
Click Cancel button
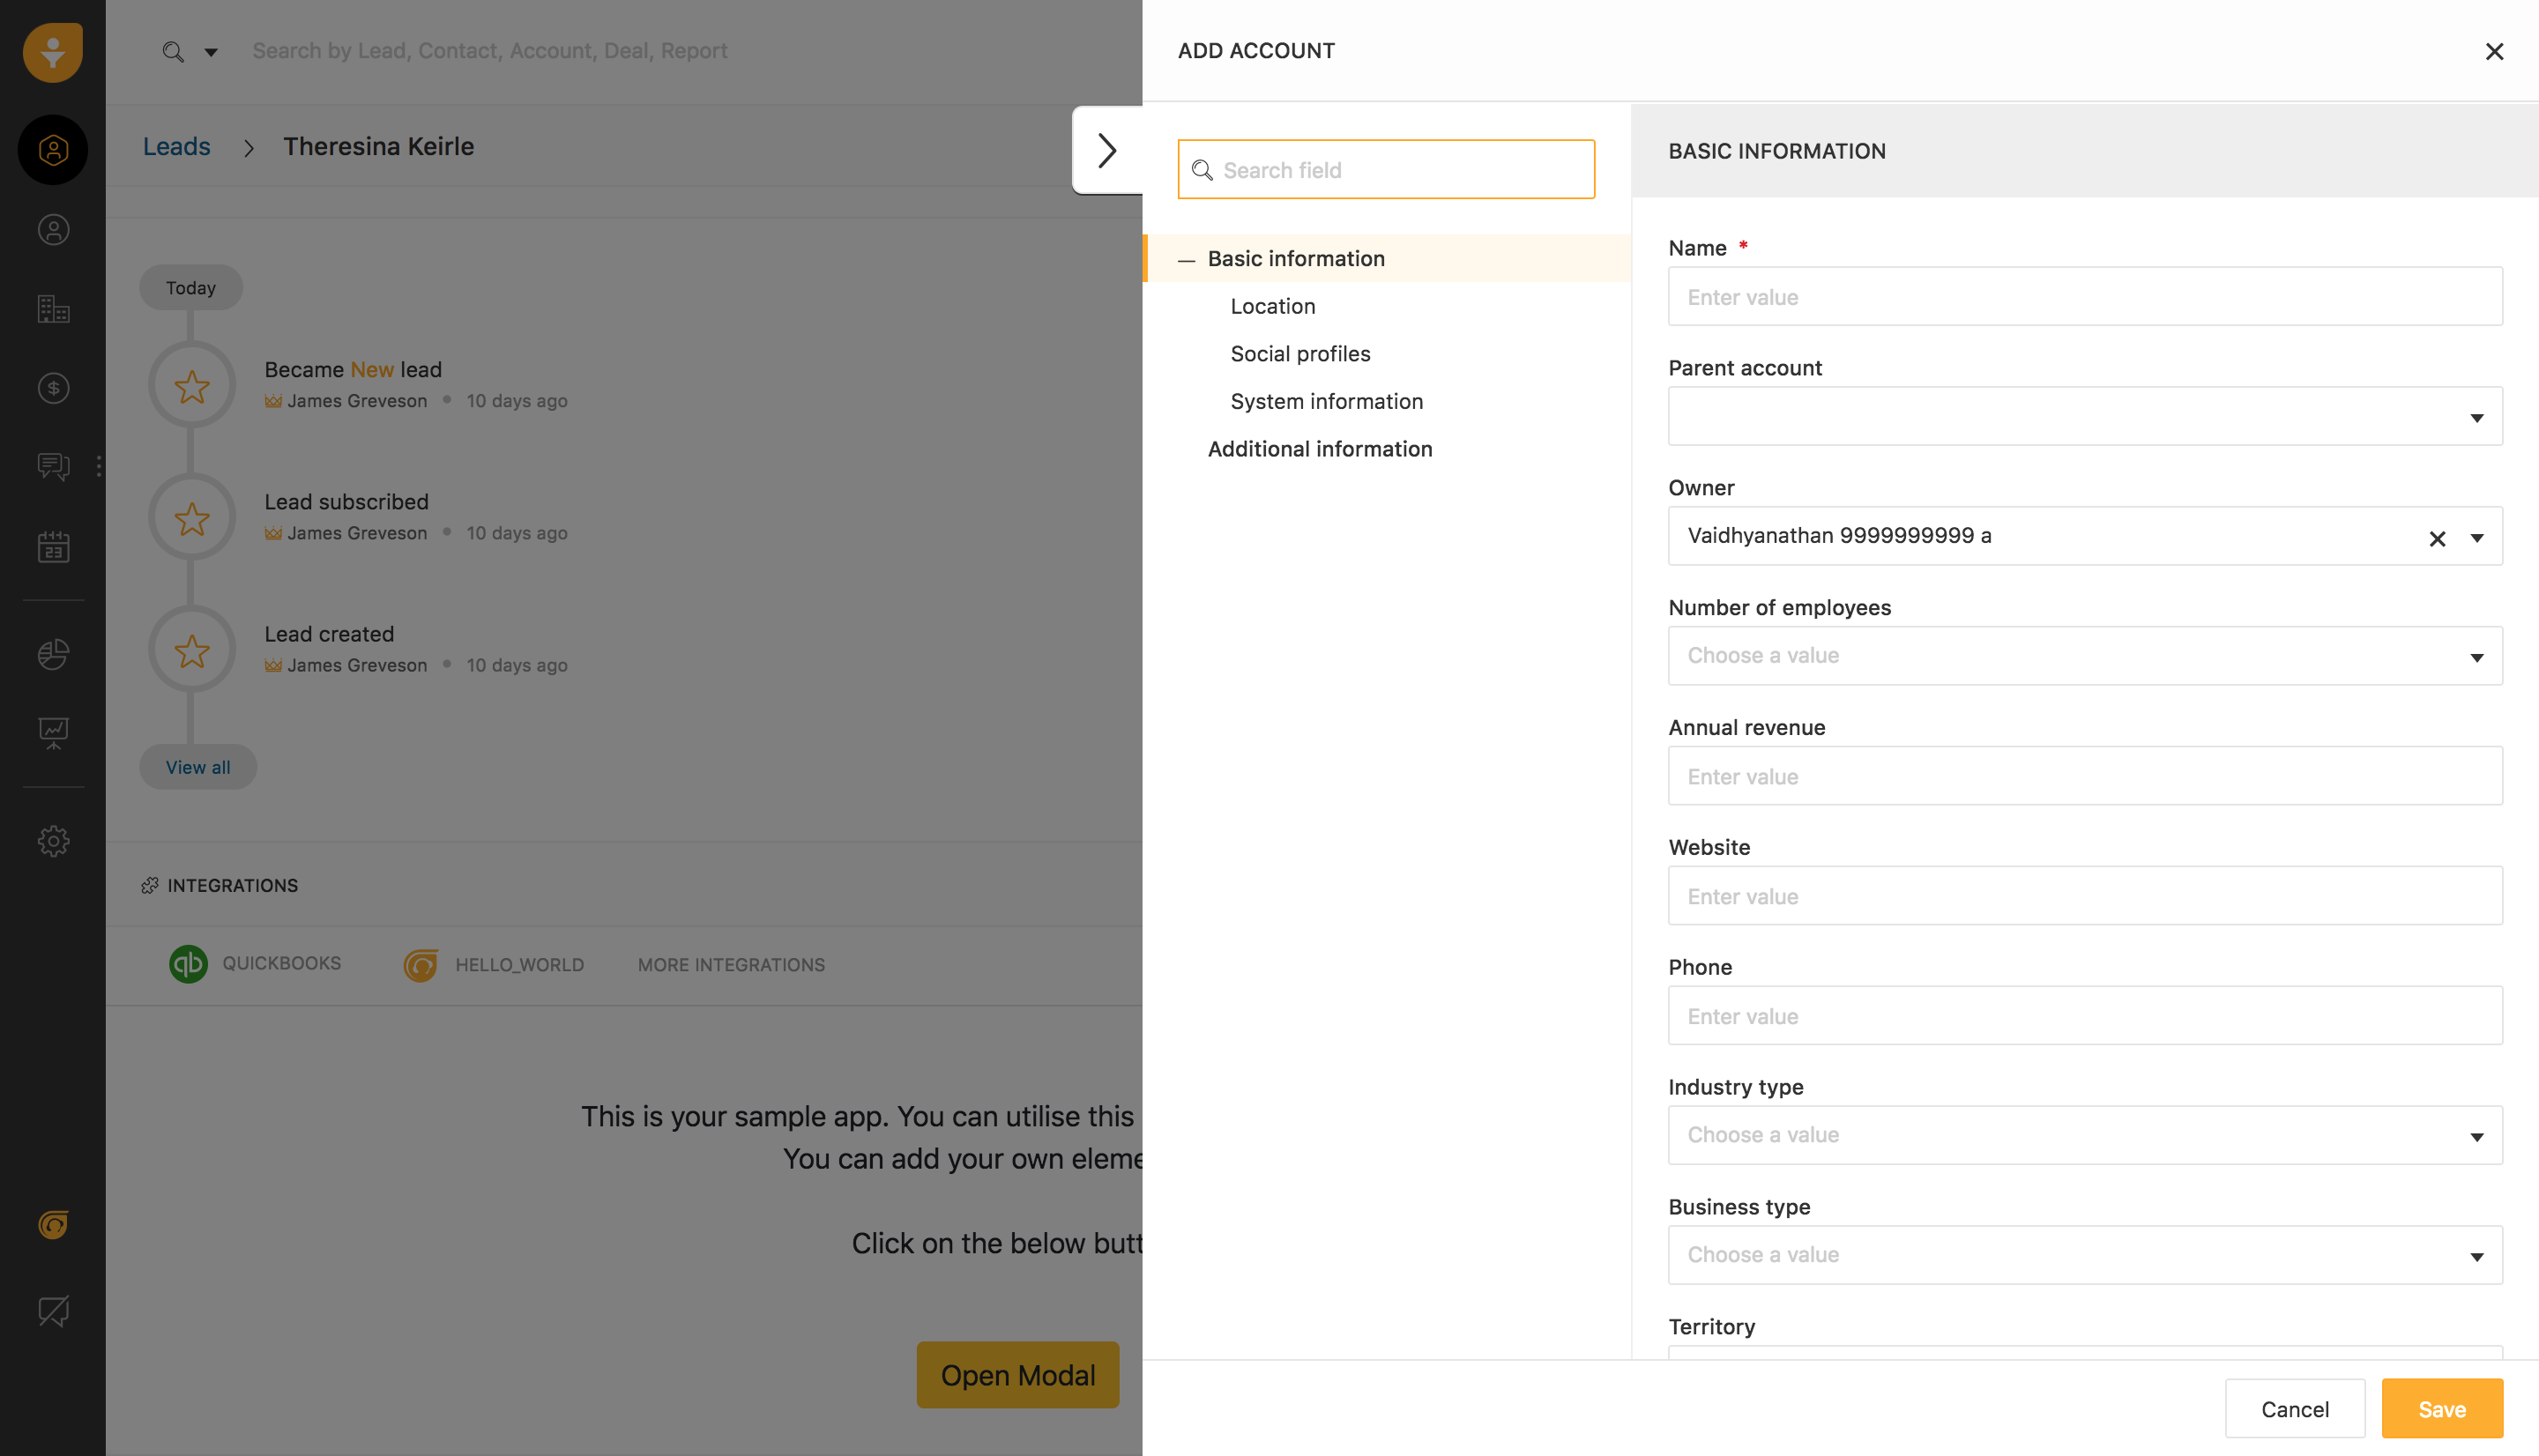2294,1408
